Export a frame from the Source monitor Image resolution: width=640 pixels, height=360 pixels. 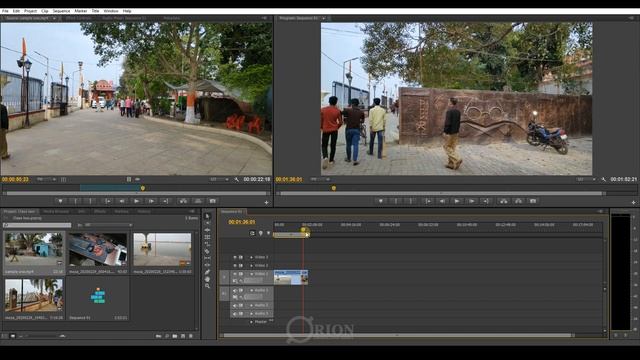click(213, 201)
